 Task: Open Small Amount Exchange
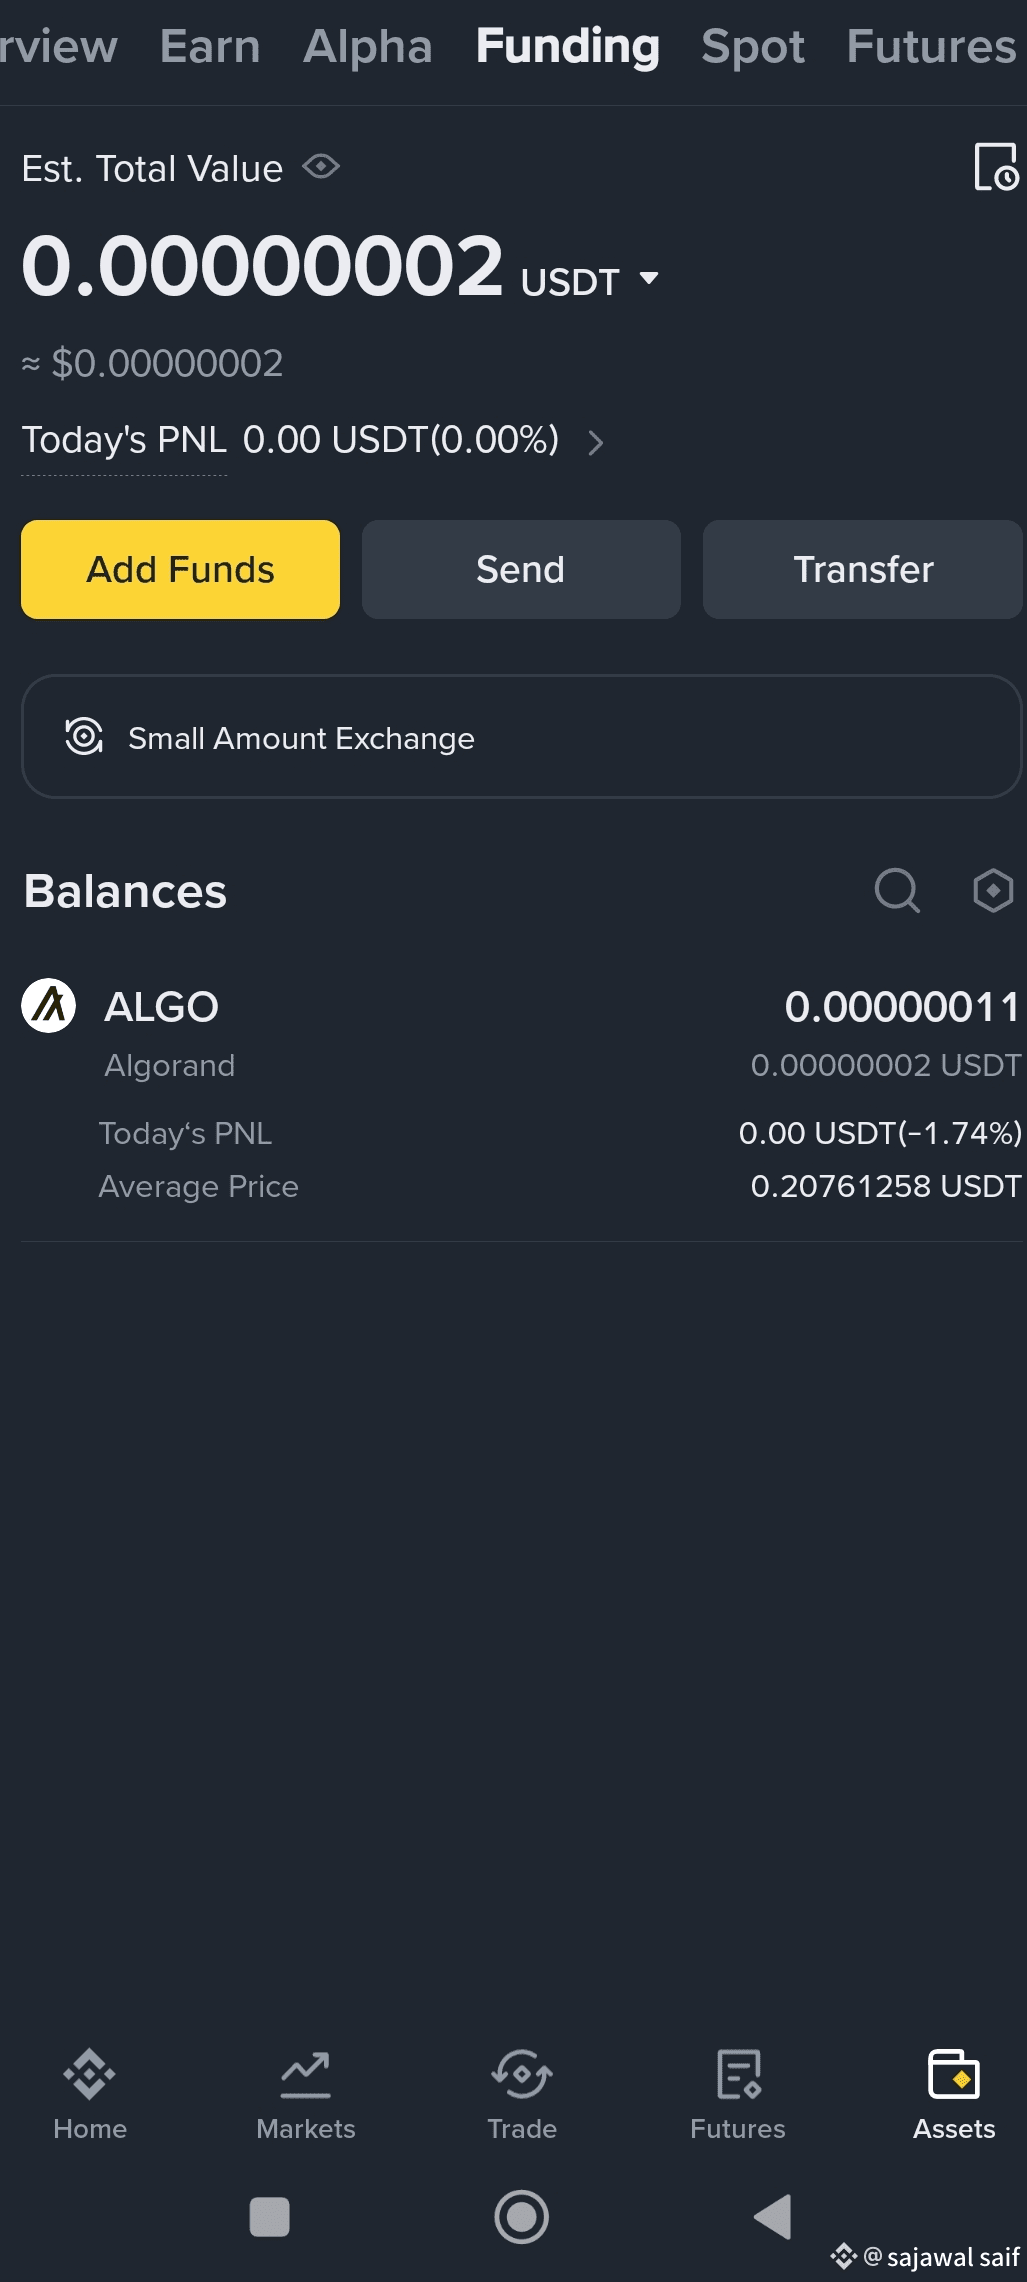tap(521, 737)
